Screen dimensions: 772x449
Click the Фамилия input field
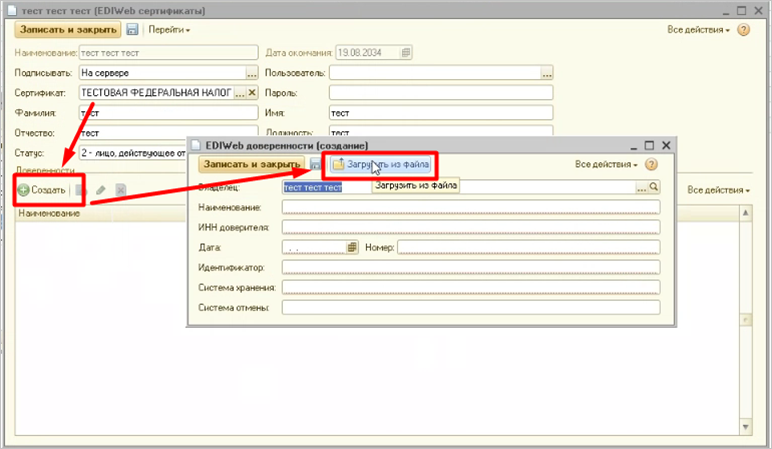coord(168,113)
